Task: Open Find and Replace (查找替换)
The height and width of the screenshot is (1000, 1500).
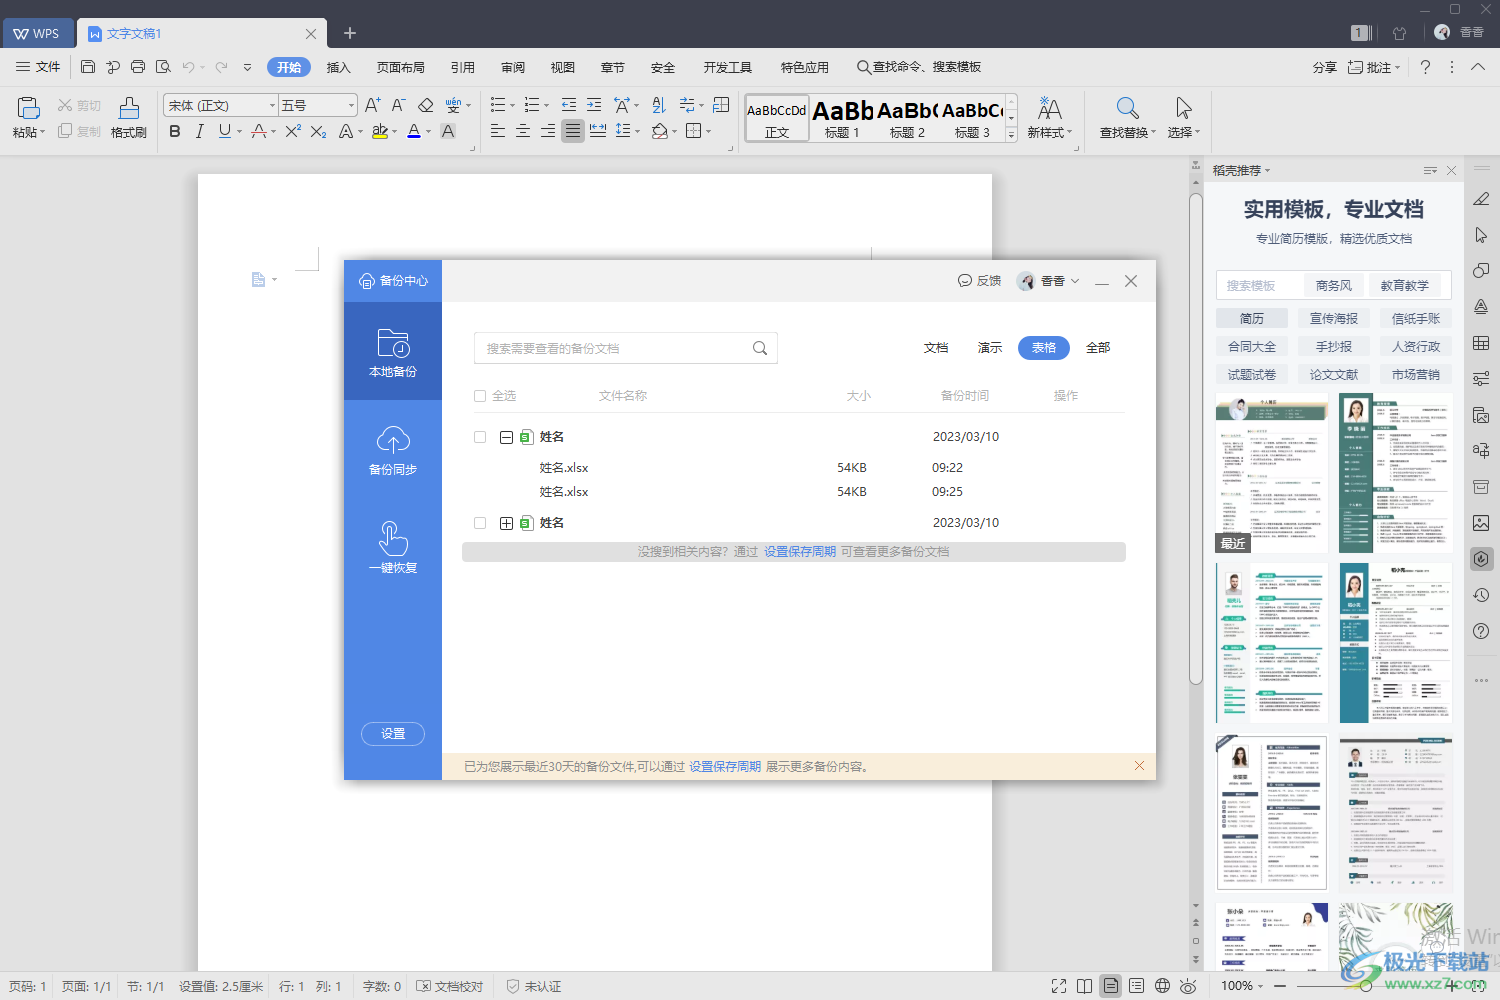Action: [x=1127, y=118]
